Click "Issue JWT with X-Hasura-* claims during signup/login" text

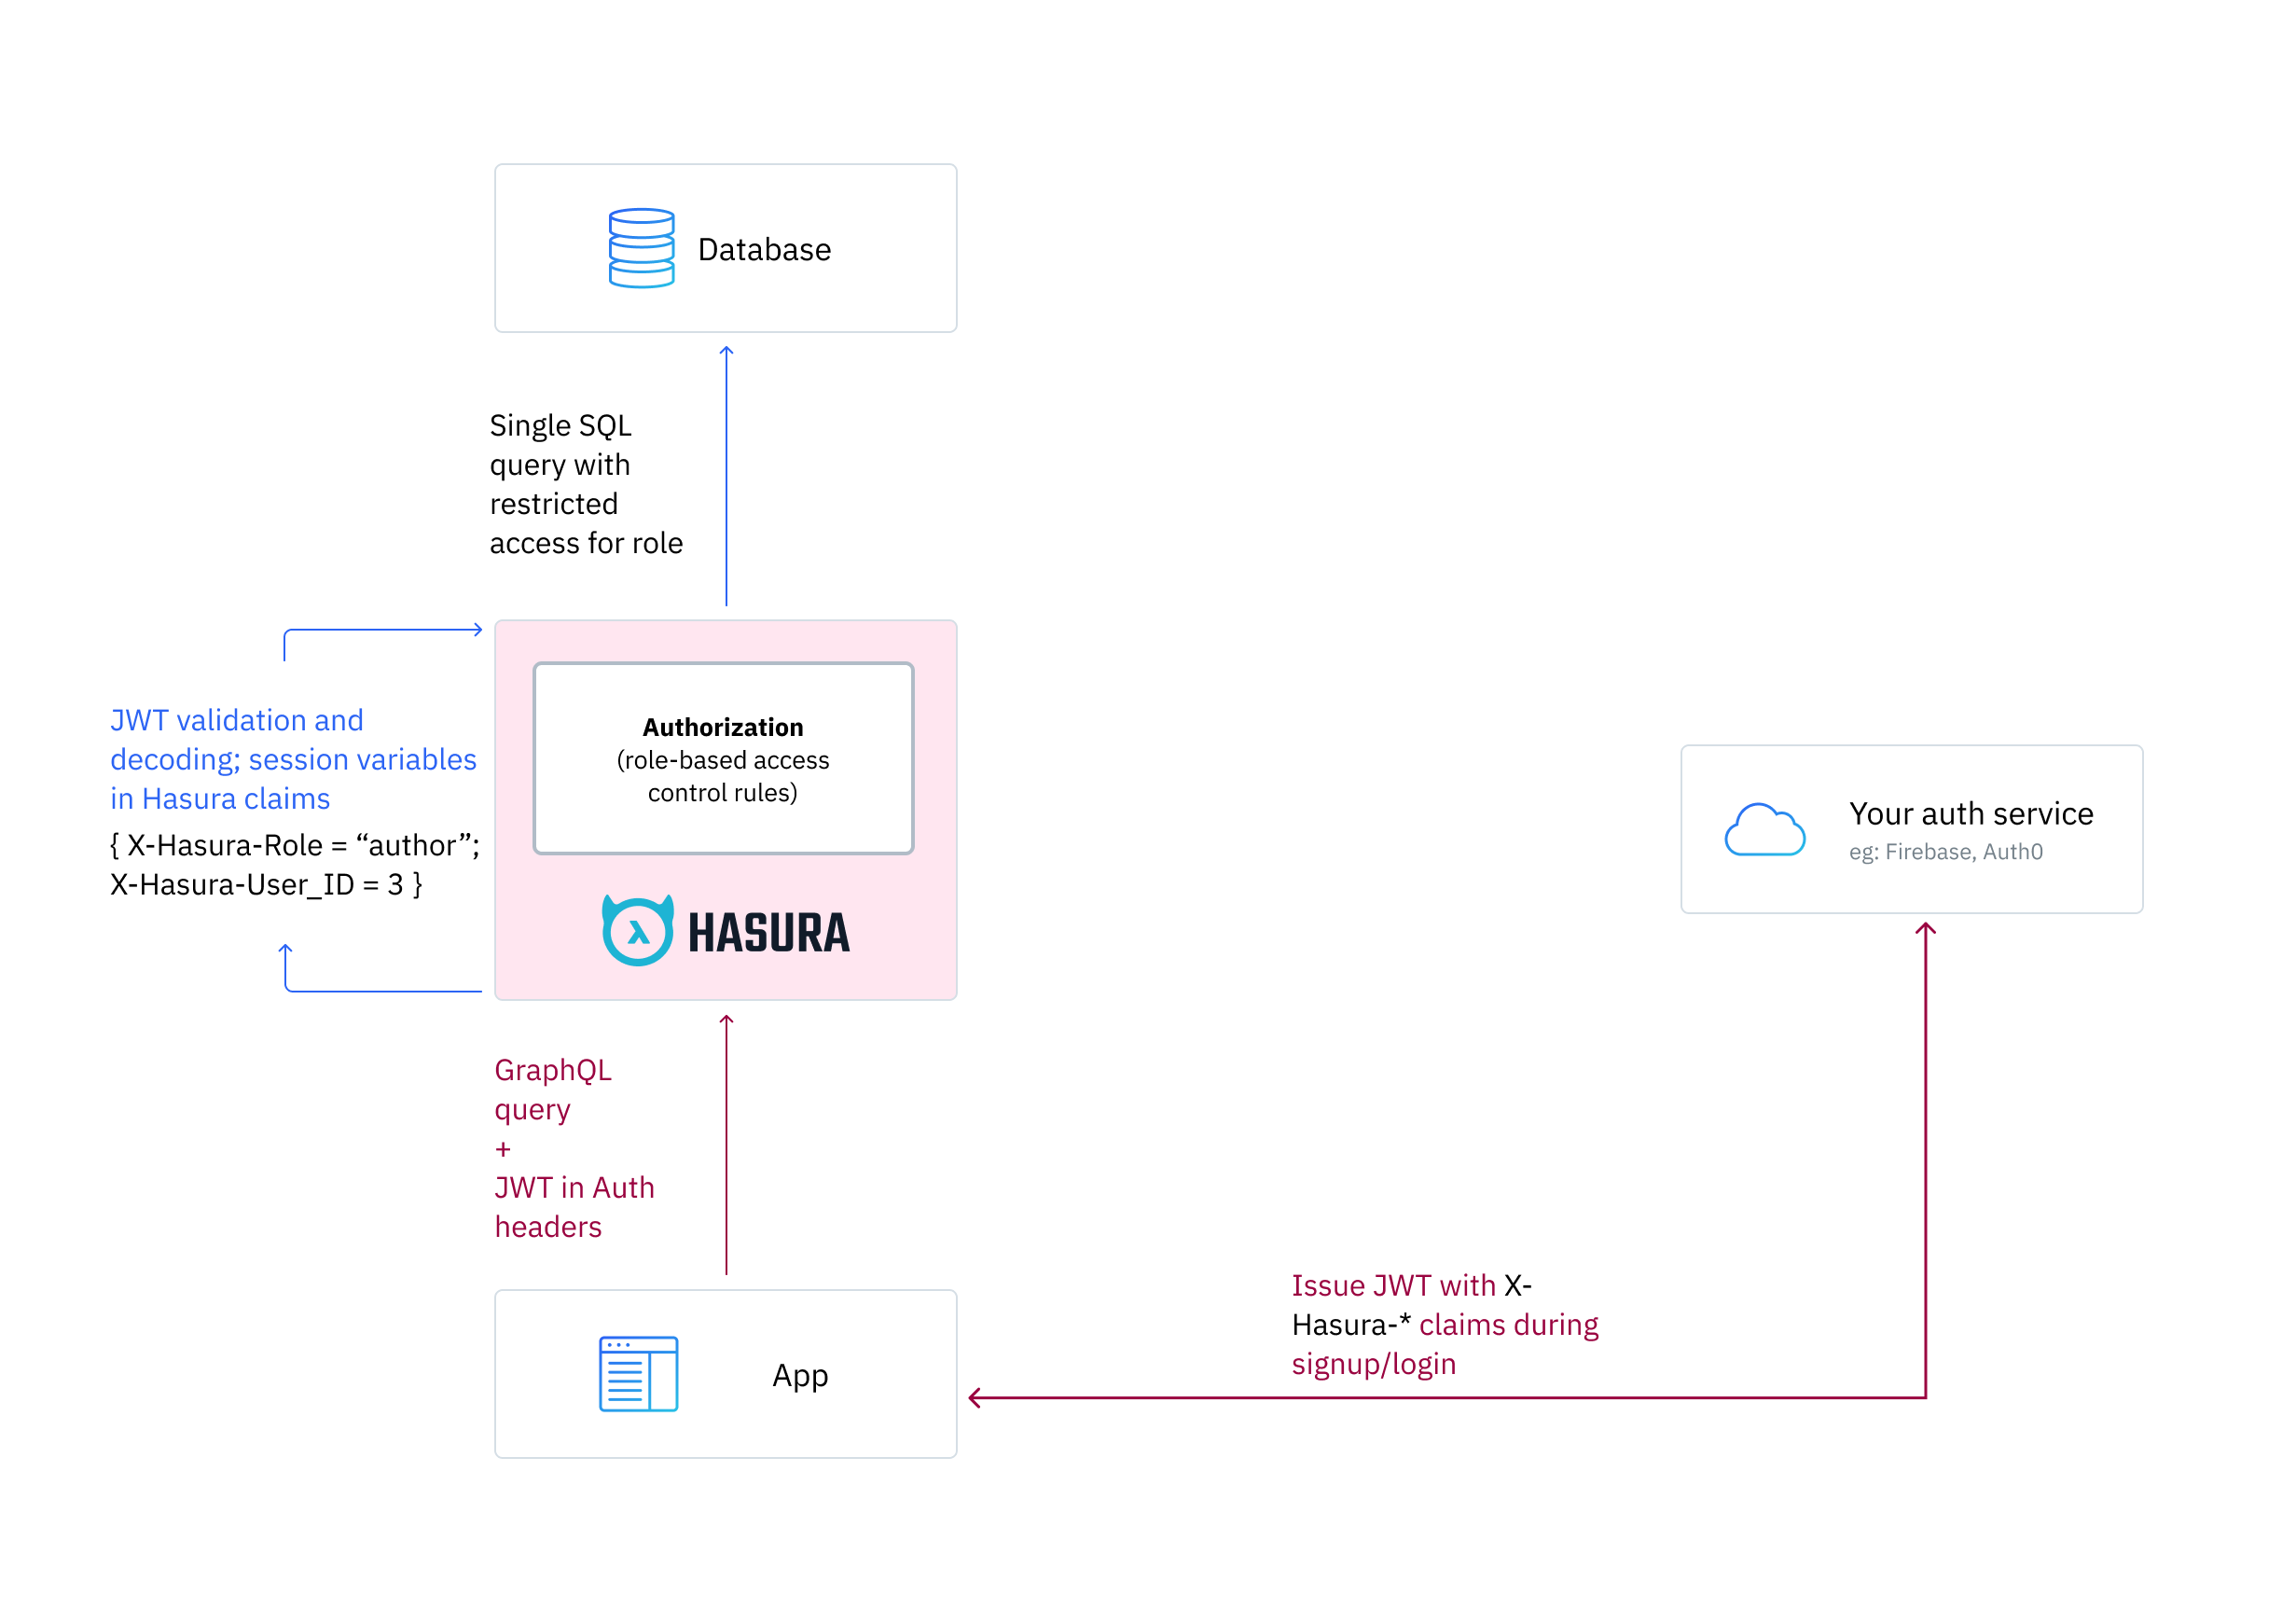pyautogui.click(x=1445, y=1324)
